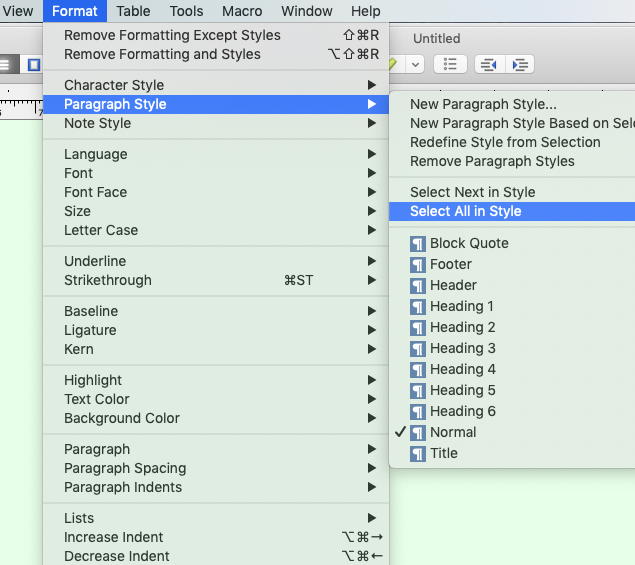Click the paragraph icon beside Heading 4

click(418, 370)
